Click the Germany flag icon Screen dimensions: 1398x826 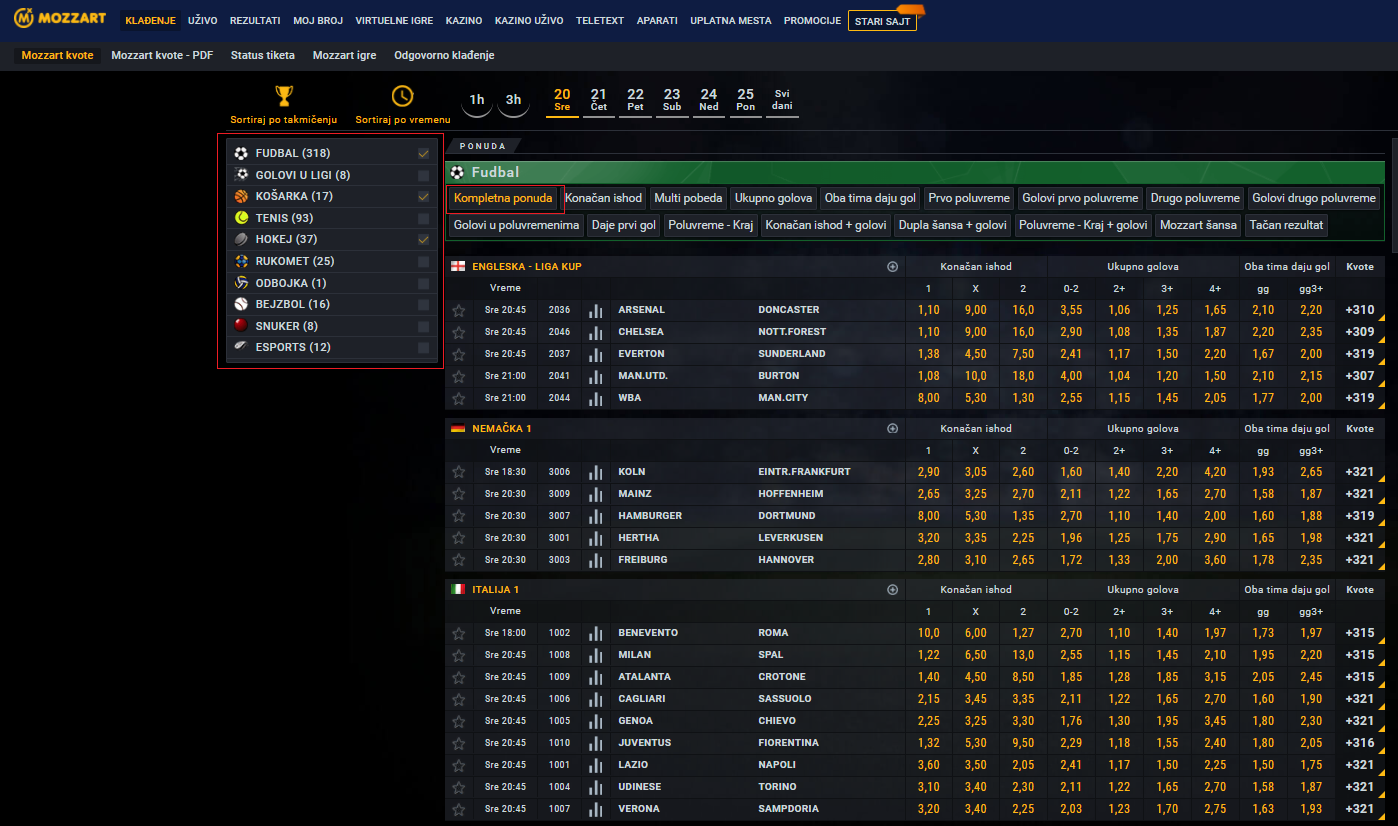[x=458, y=429]
